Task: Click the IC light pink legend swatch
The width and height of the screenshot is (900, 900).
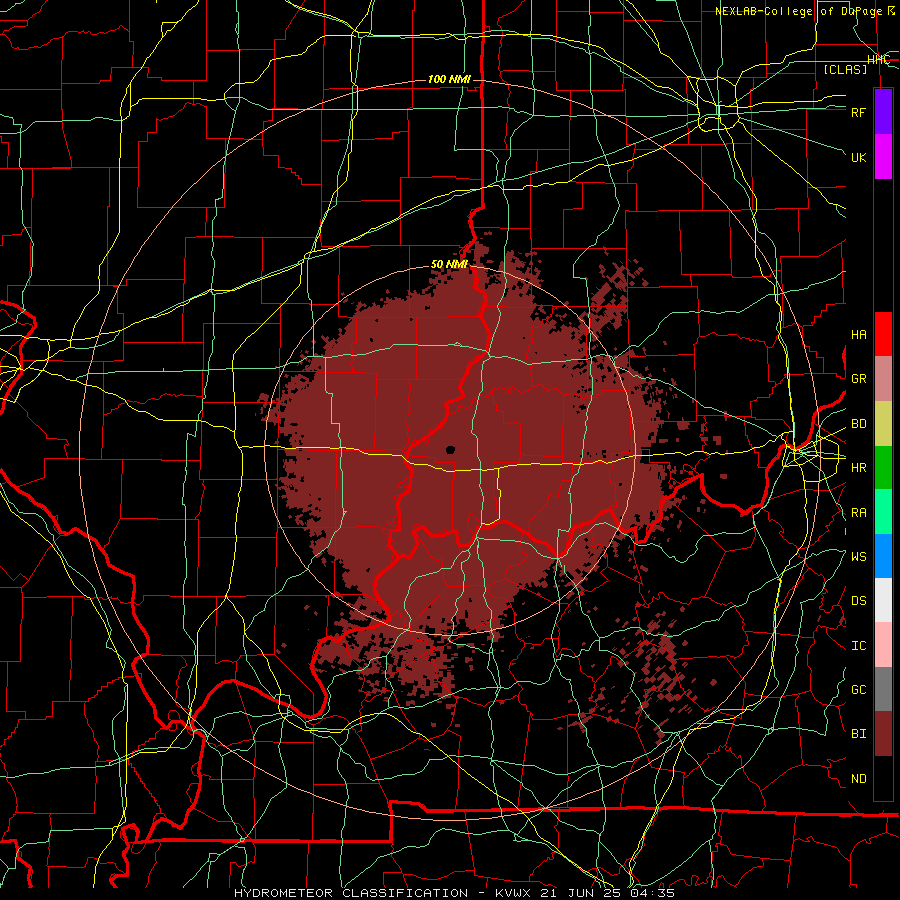Action: coord(883,645)
